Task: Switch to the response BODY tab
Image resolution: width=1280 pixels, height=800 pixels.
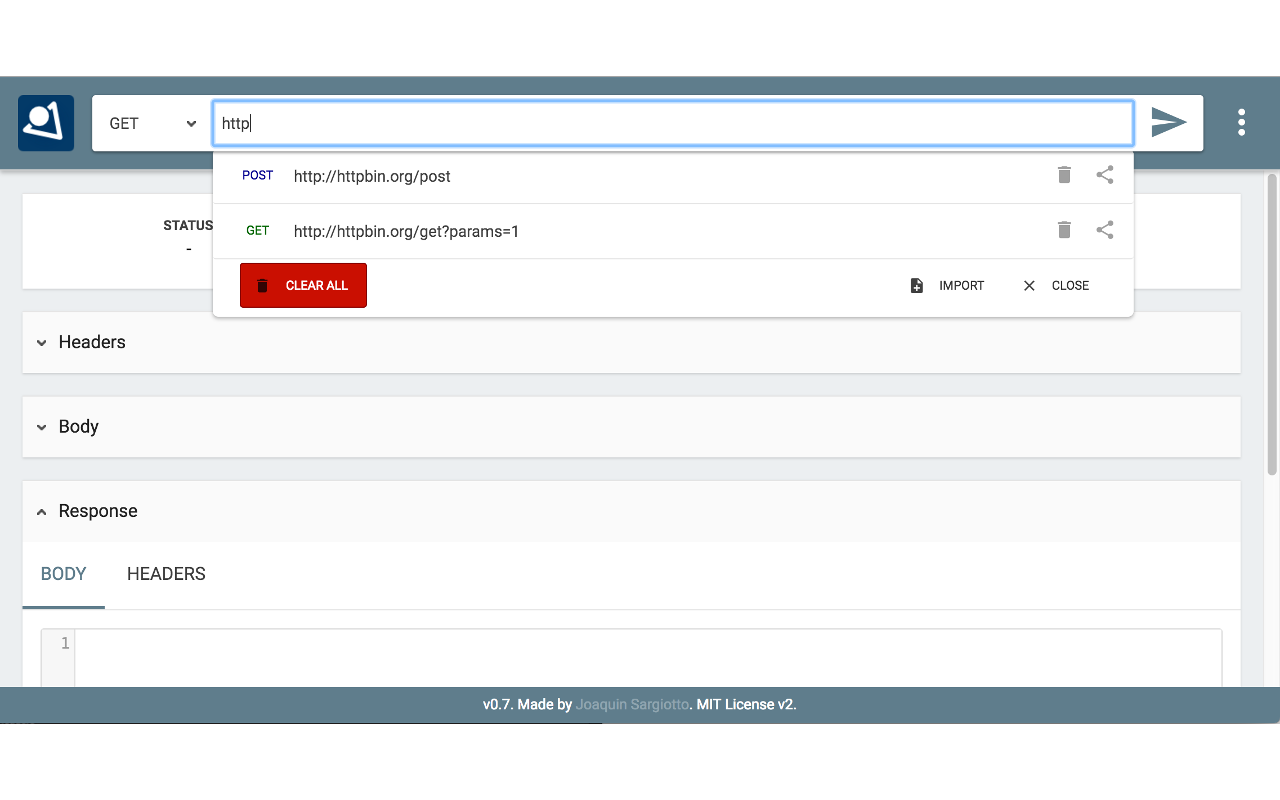Action: (64, 575)
